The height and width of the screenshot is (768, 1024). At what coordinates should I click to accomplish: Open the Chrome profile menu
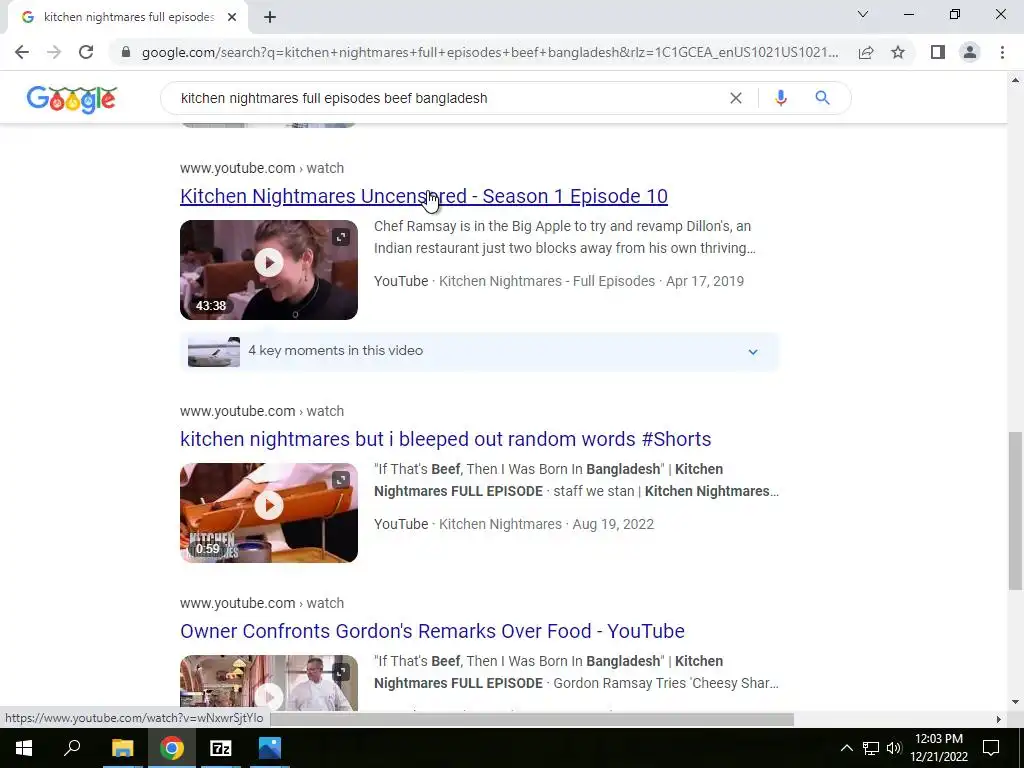(x=970, y=52)
